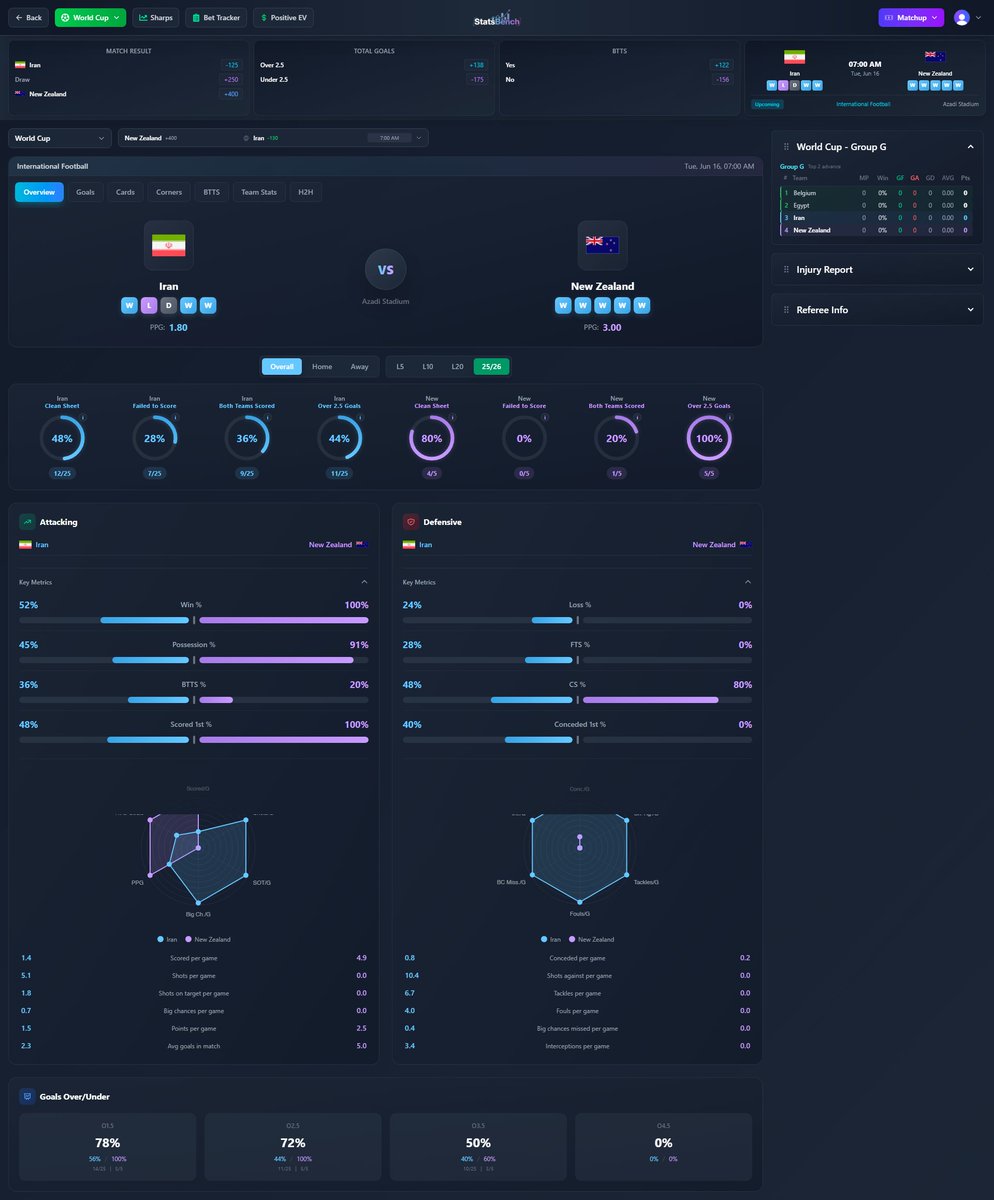Select Iran match result odds -125
Image resolution: width=994 pixels, height=1200 pixels.
[x=232, y=65]
